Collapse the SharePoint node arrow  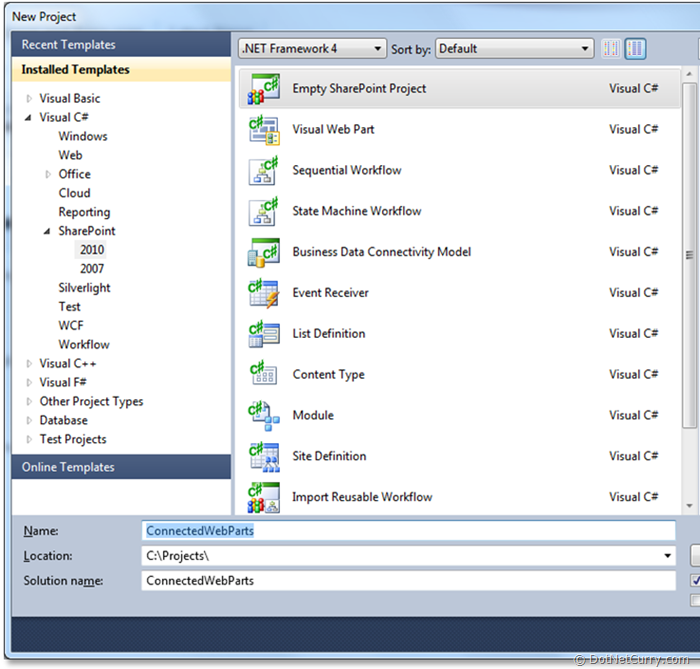pos(47,231)
